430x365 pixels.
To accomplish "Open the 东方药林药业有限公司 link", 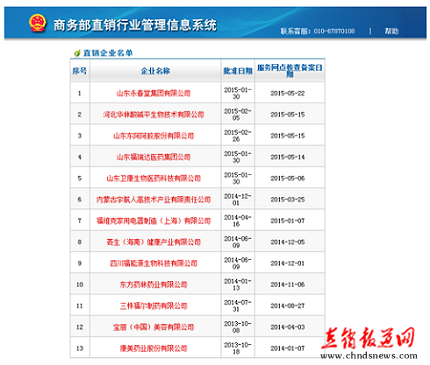I will (153, 285).
